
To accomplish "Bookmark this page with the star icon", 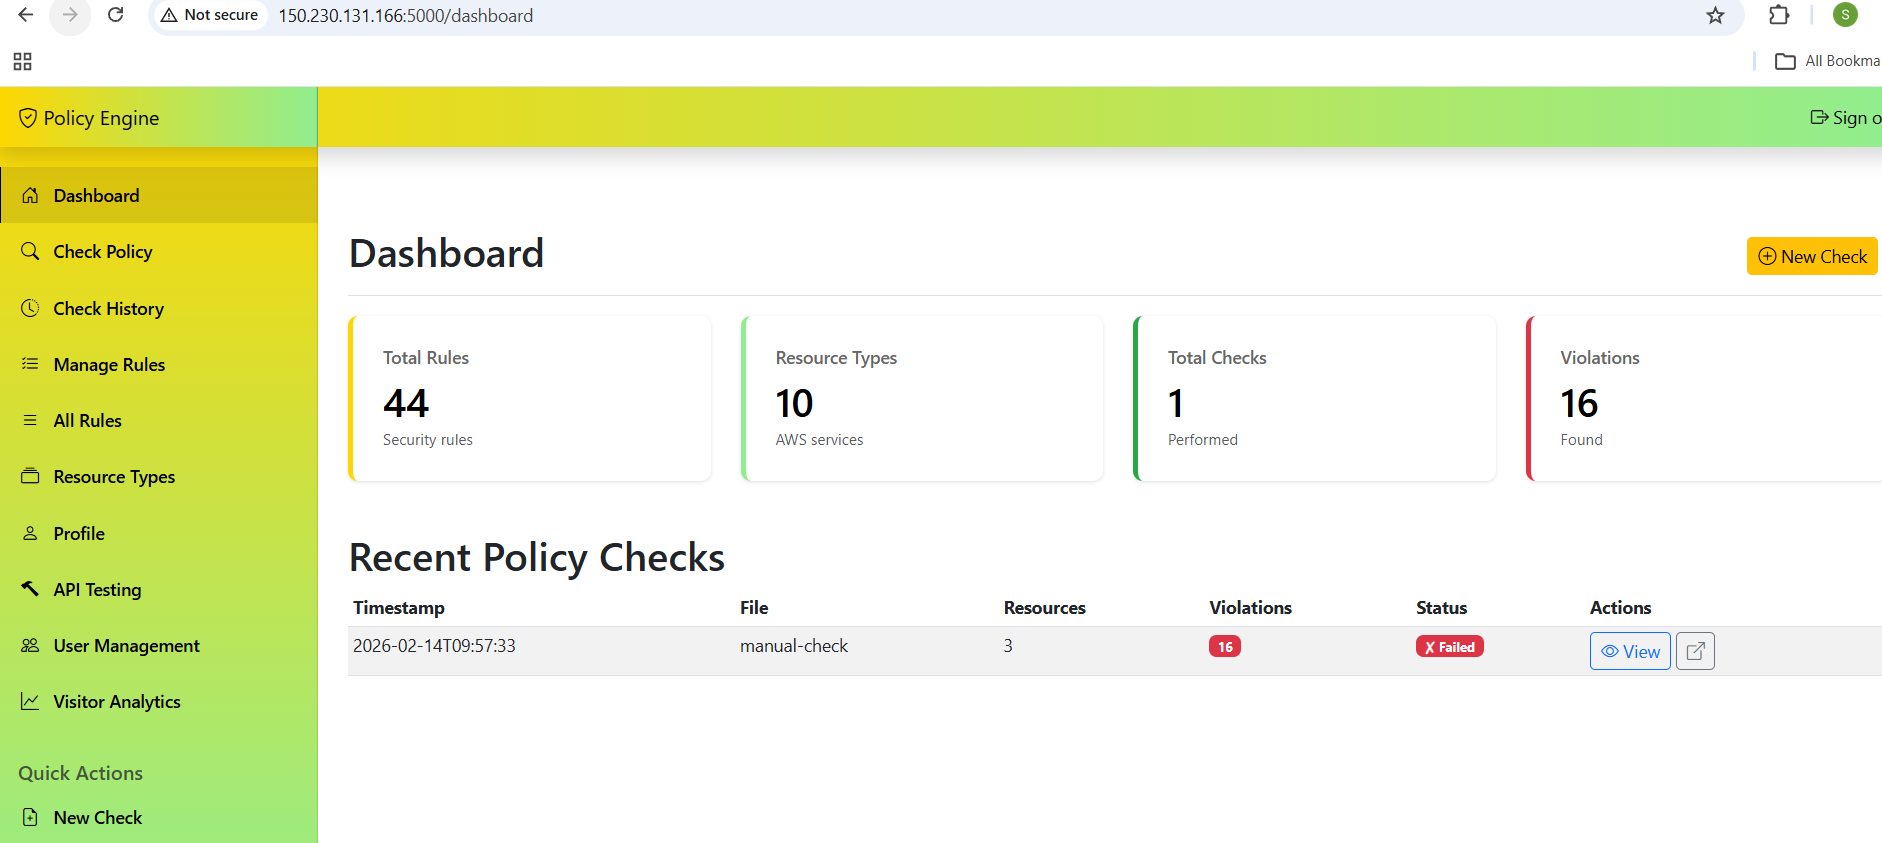I will click(1716, 15).
